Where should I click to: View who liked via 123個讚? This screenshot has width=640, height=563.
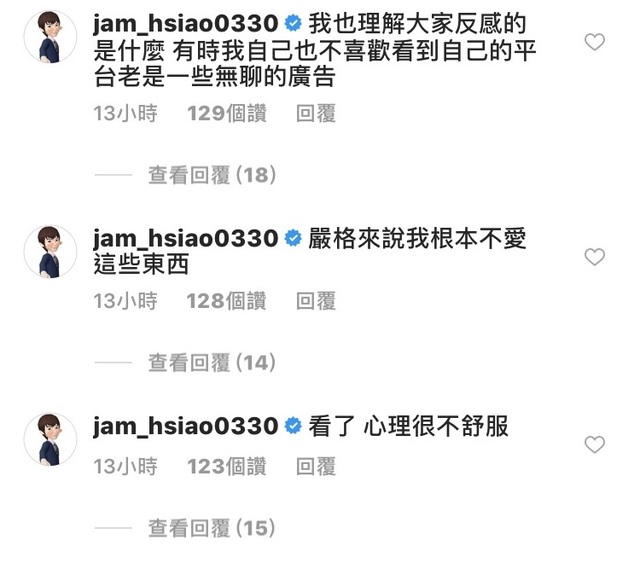click(227, 467)
